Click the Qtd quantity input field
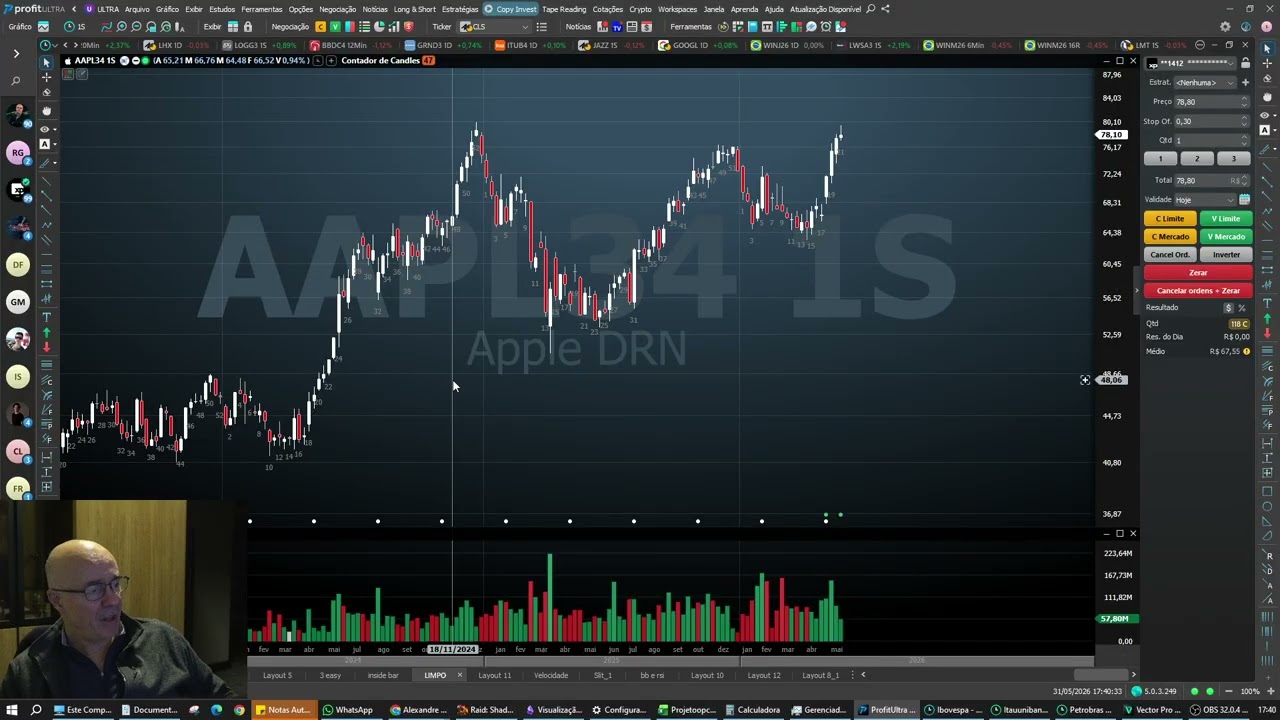Image resolution: width=1280 pixels, height=720 pixels. pos(1211,140)
